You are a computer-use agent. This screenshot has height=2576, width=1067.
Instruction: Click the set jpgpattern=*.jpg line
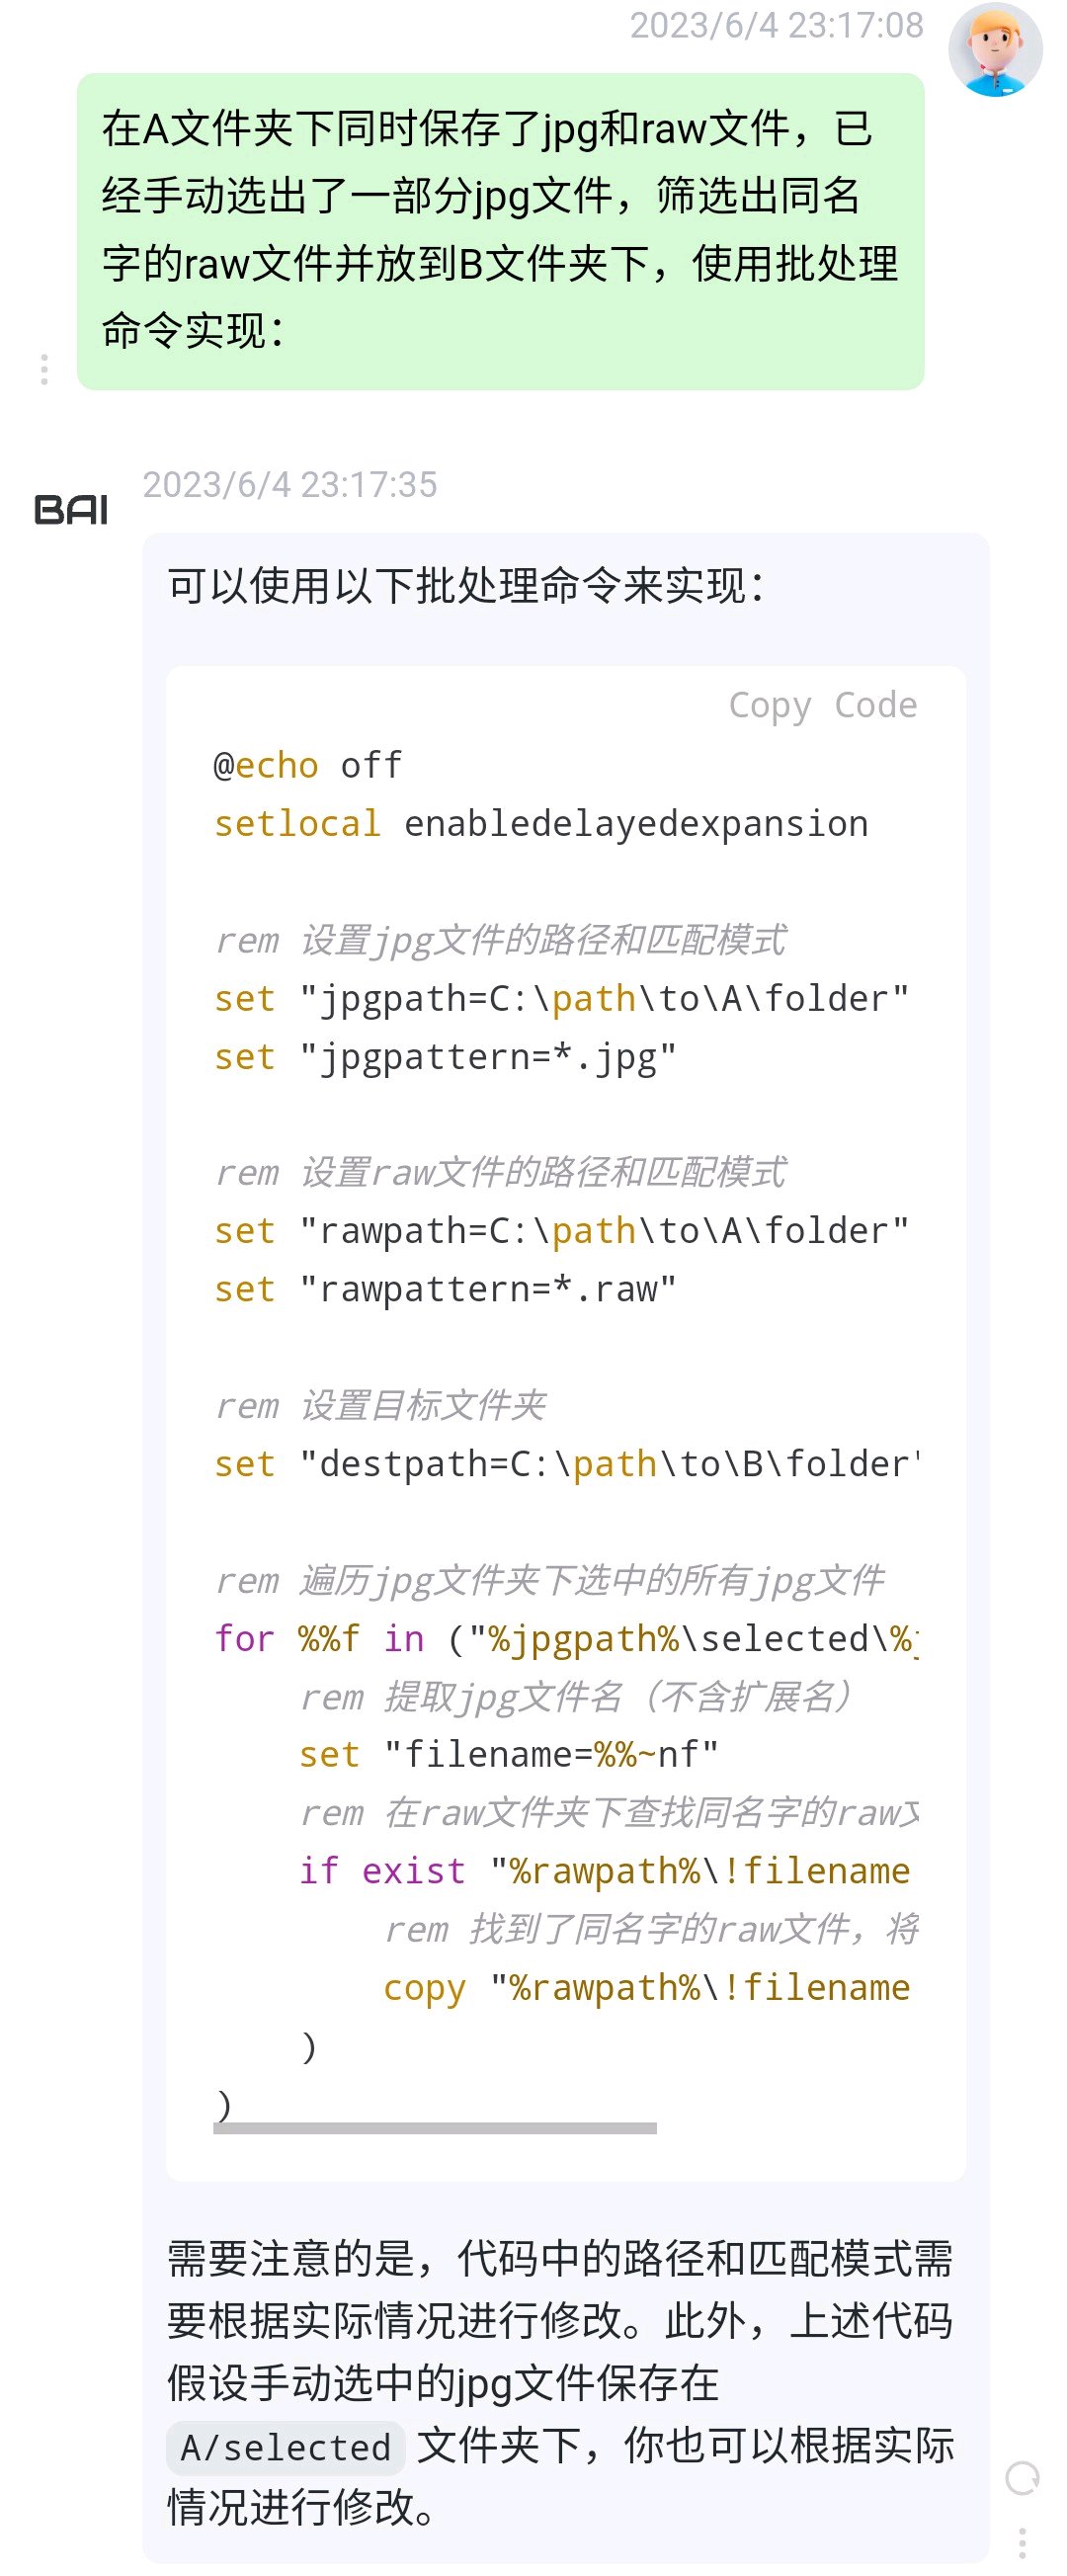point(446,1058)
